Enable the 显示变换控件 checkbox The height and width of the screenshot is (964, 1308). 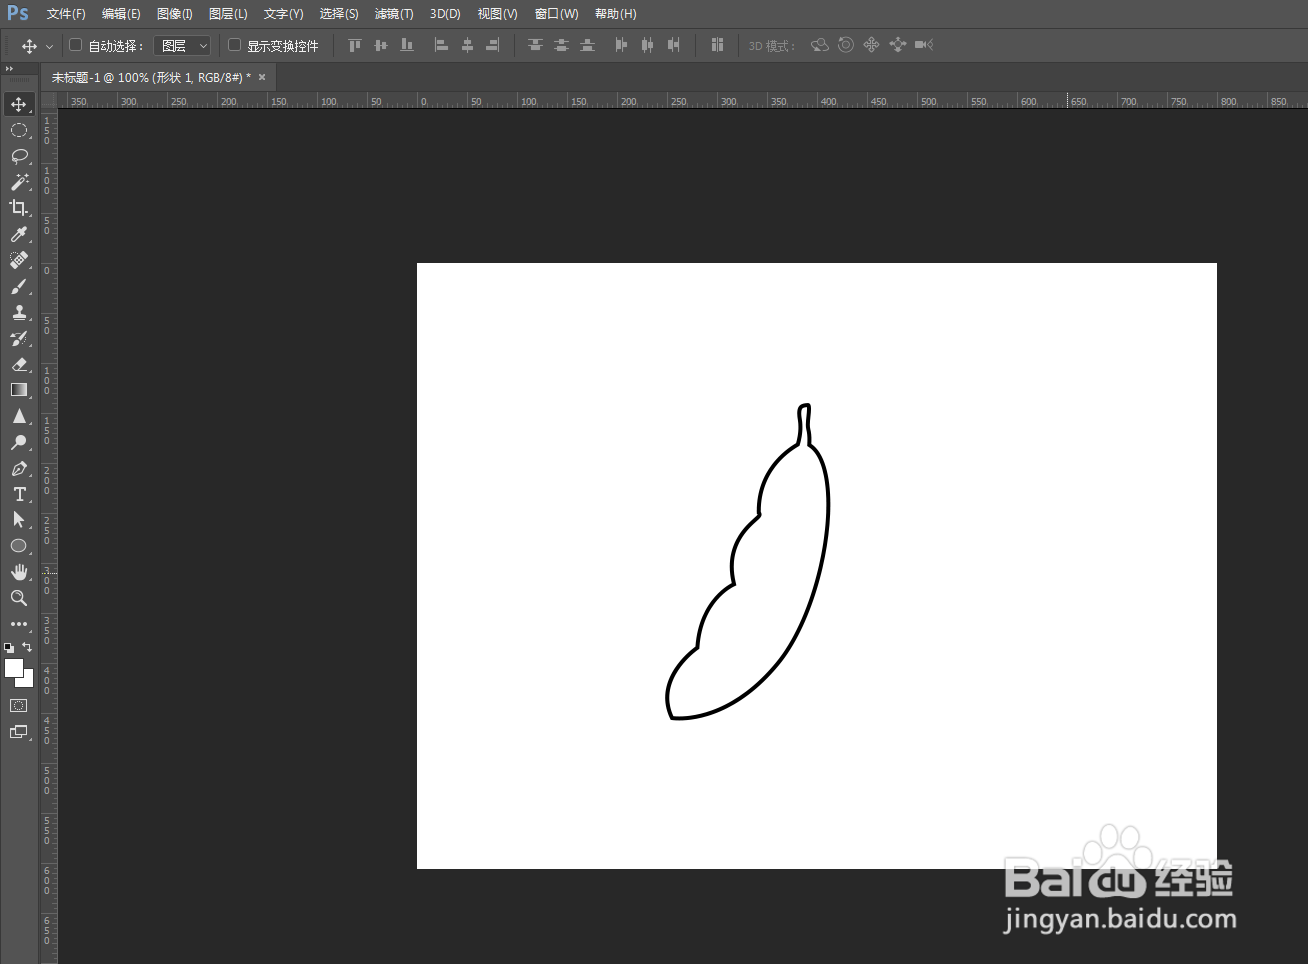tap(234, 45)
